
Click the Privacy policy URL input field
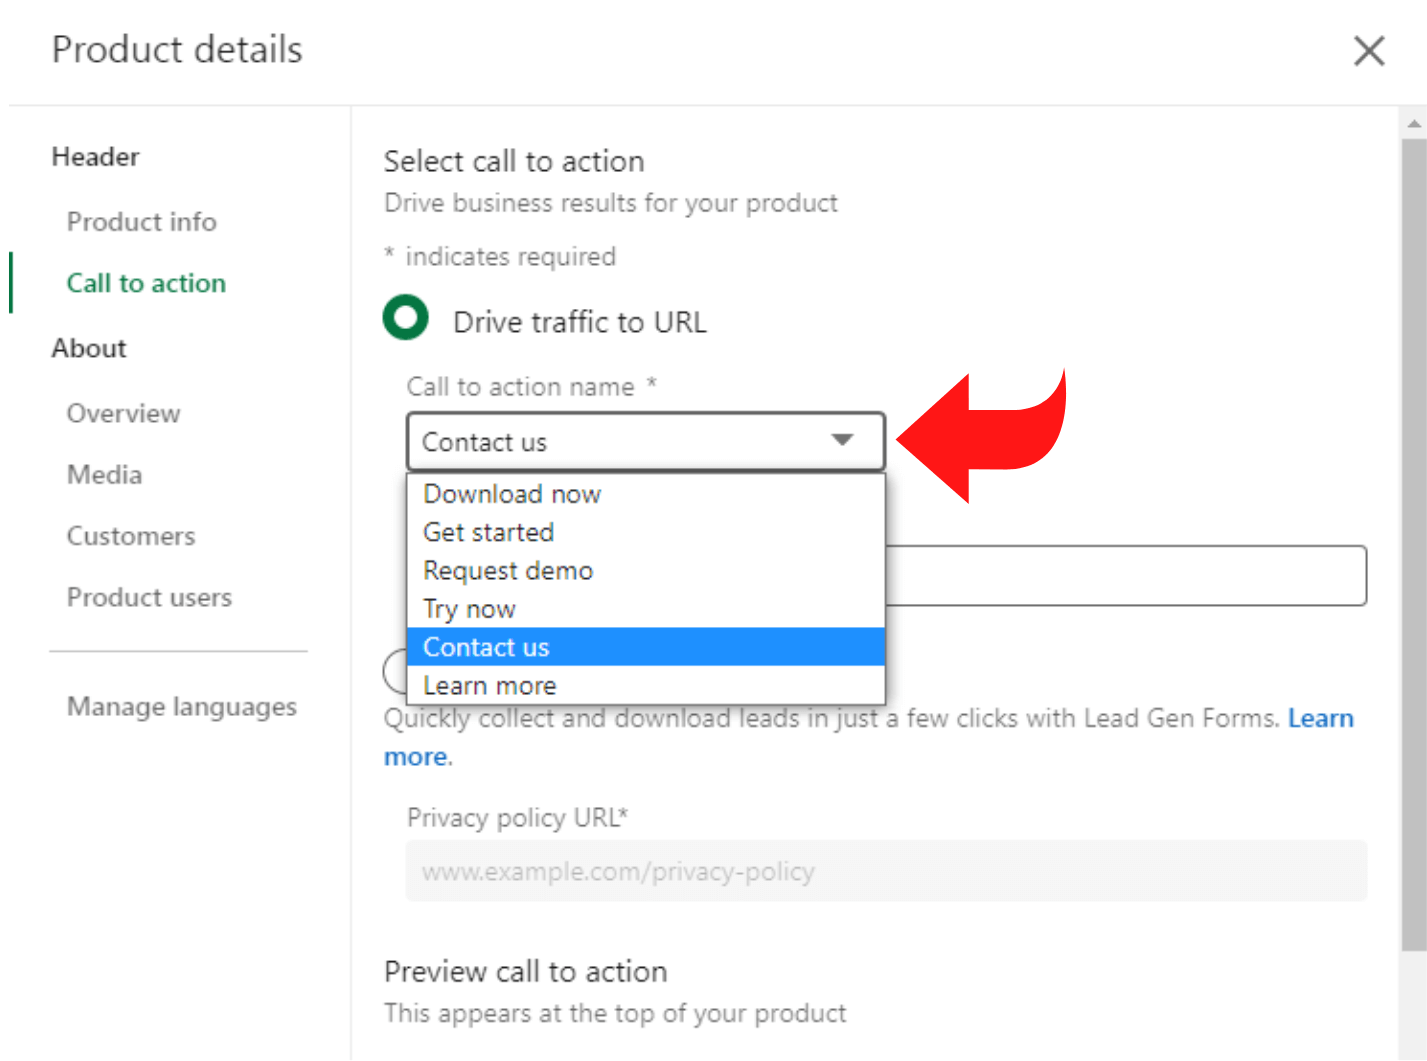point(885,871)
